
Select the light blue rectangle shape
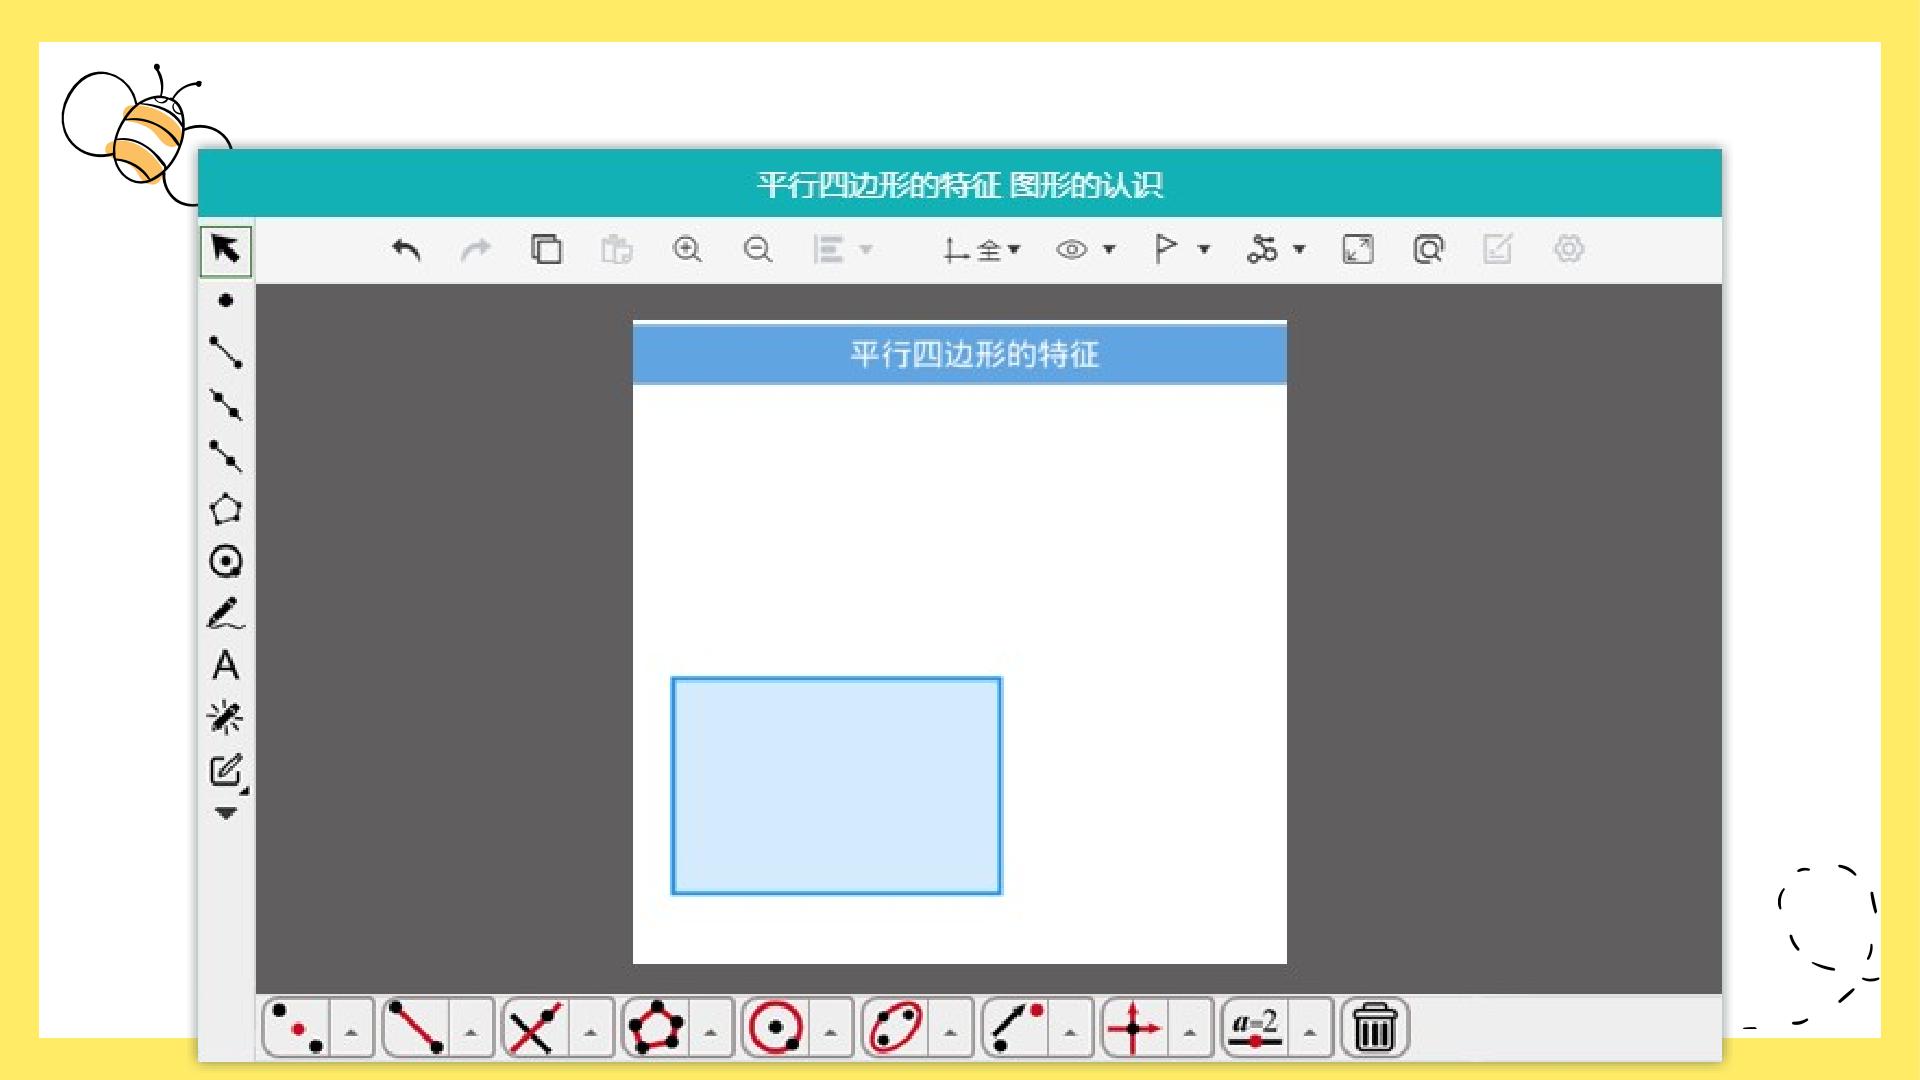tap(836, 786)
